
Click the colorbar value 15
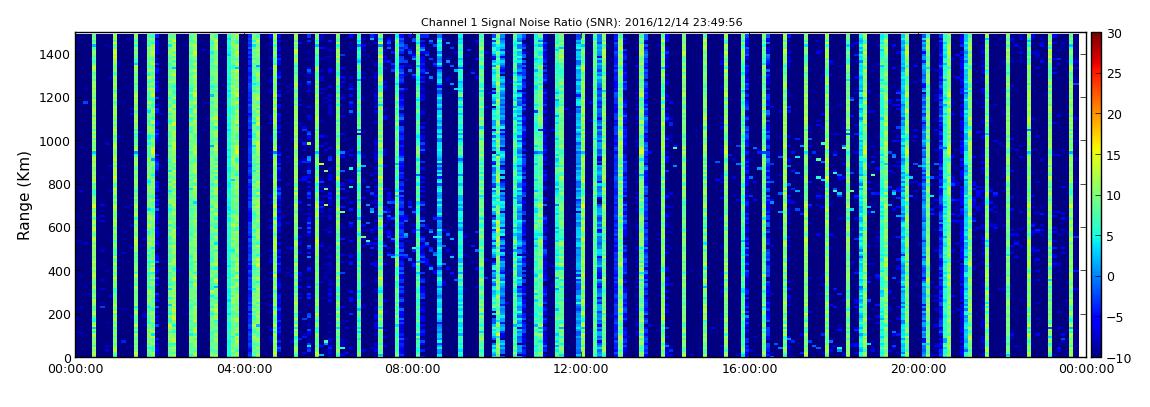[x=1115, y=155]
